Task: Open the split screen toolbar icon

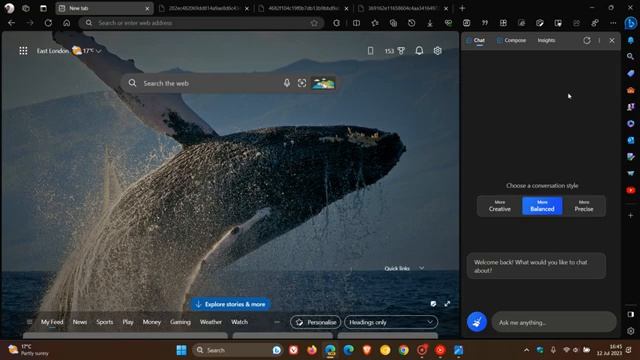Action: click(x=356, y=23)
